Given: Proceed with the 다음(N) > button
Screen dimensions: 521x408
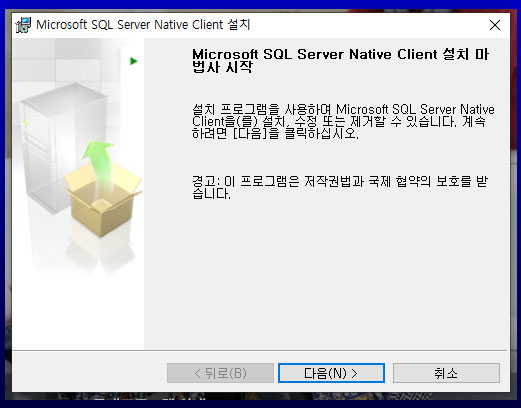Looking at the screenshot, I should [331, 373].
